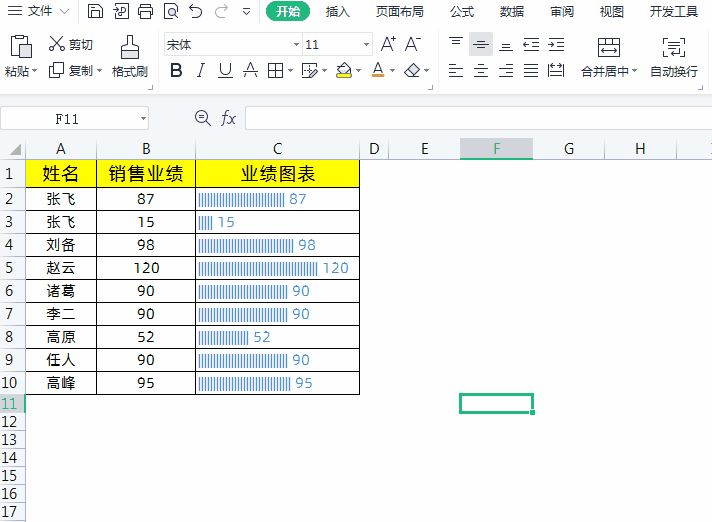Viewport: 712px width, 522px height.
Task: Toggle Underline formatting
Action: coord(225,70)
